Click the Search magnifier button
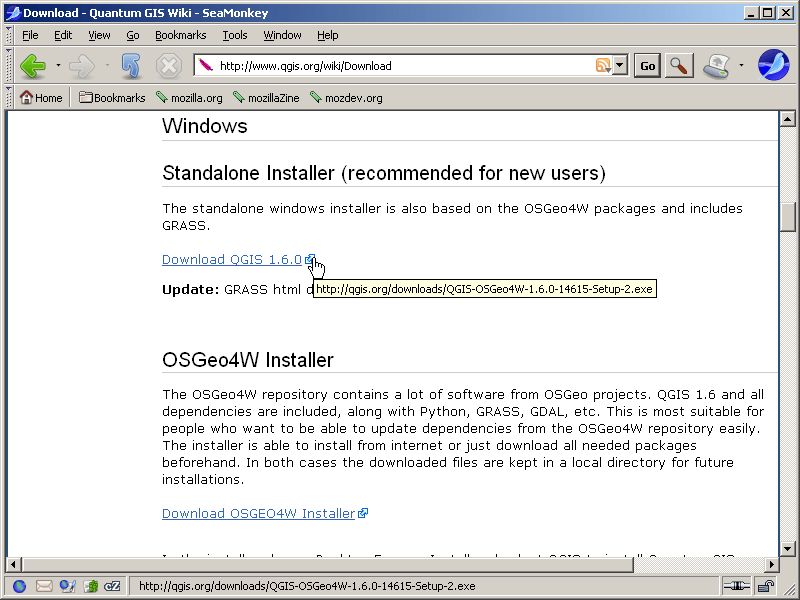Image resolution: width=800 pixels, height=600 pixels. click(679, 65)
